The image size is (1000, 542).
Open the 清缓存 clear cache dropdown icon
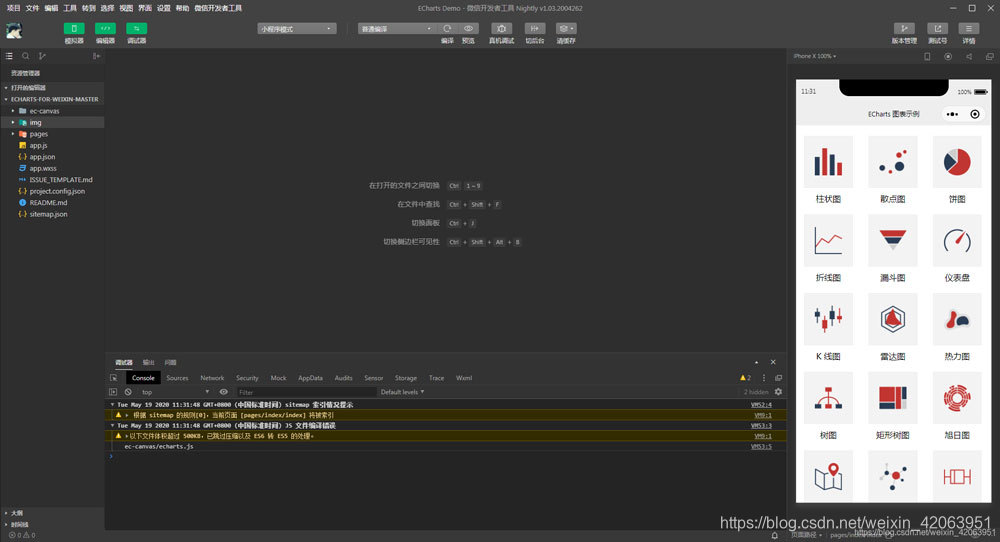coord(566,29)
